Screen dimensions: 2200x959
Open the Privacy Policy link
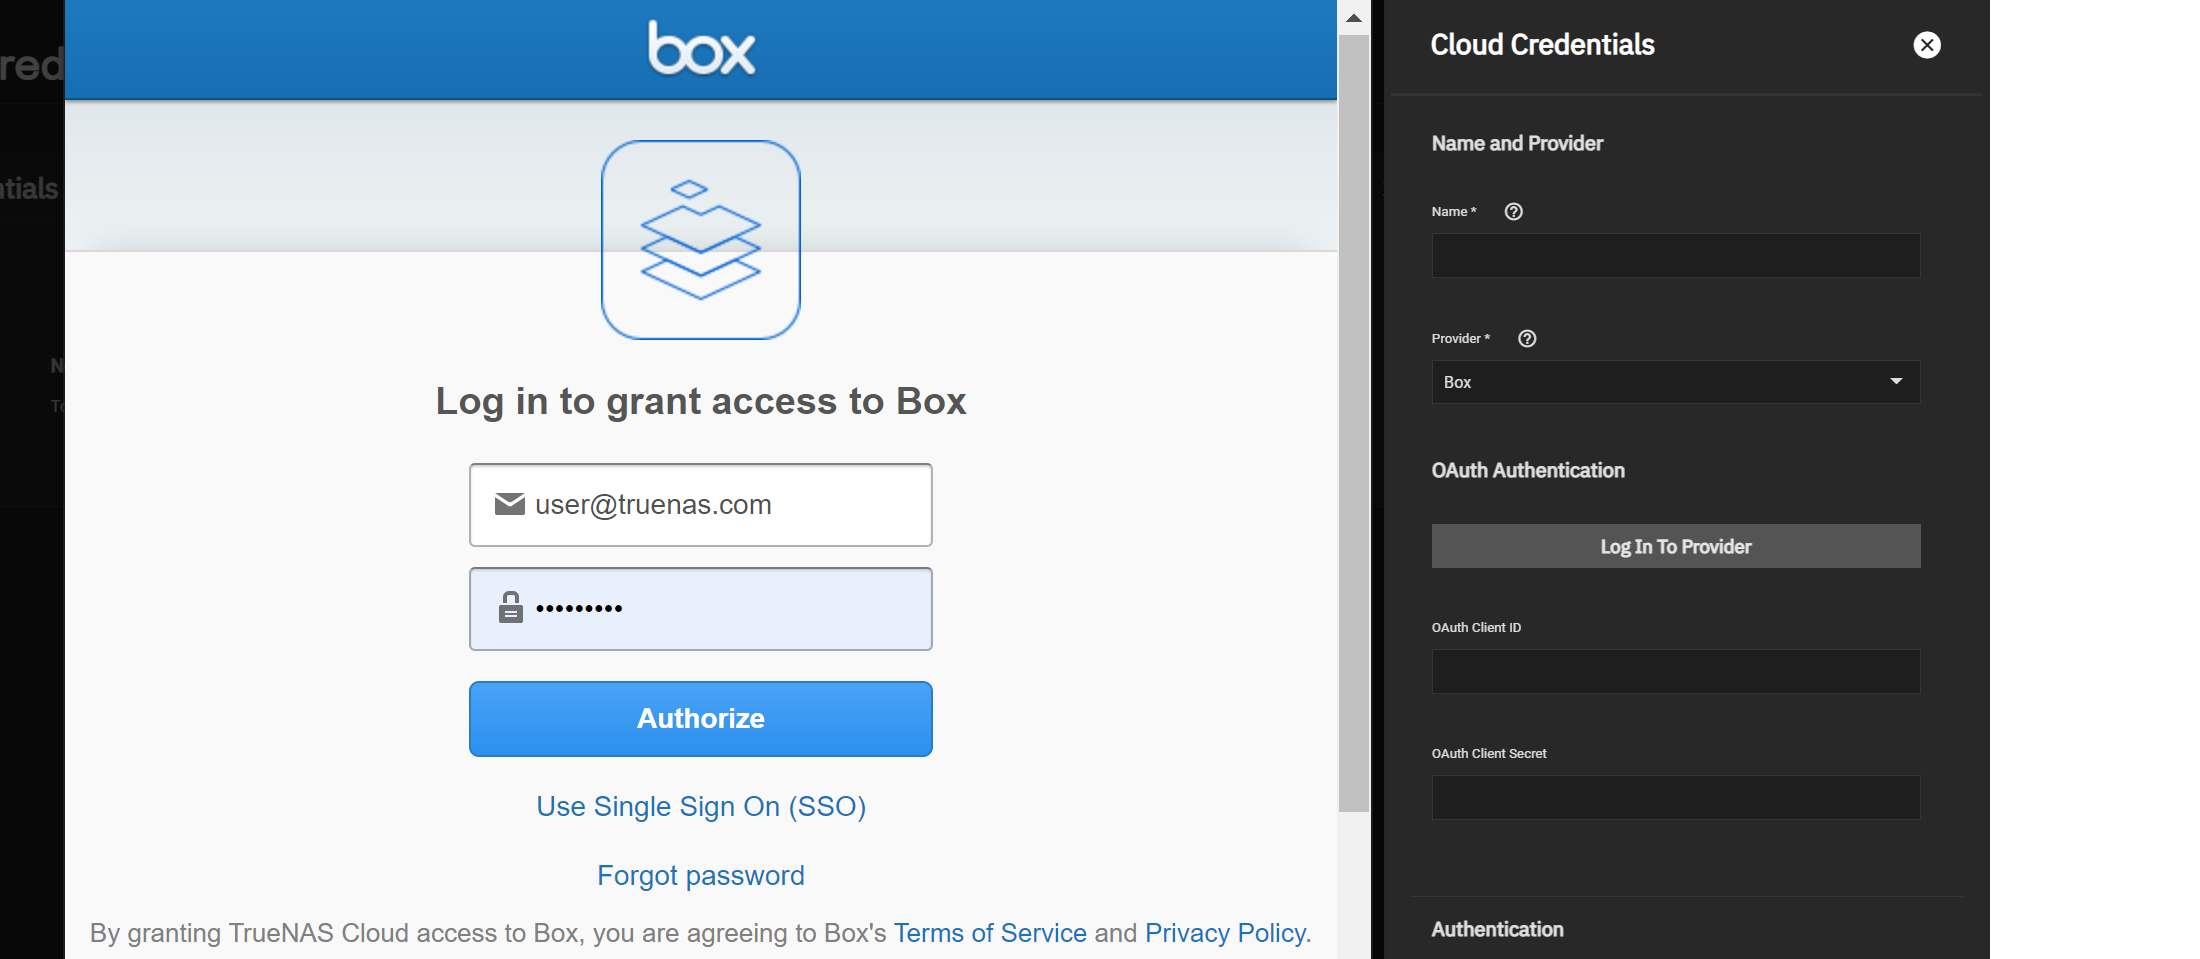click(1227, 933)
